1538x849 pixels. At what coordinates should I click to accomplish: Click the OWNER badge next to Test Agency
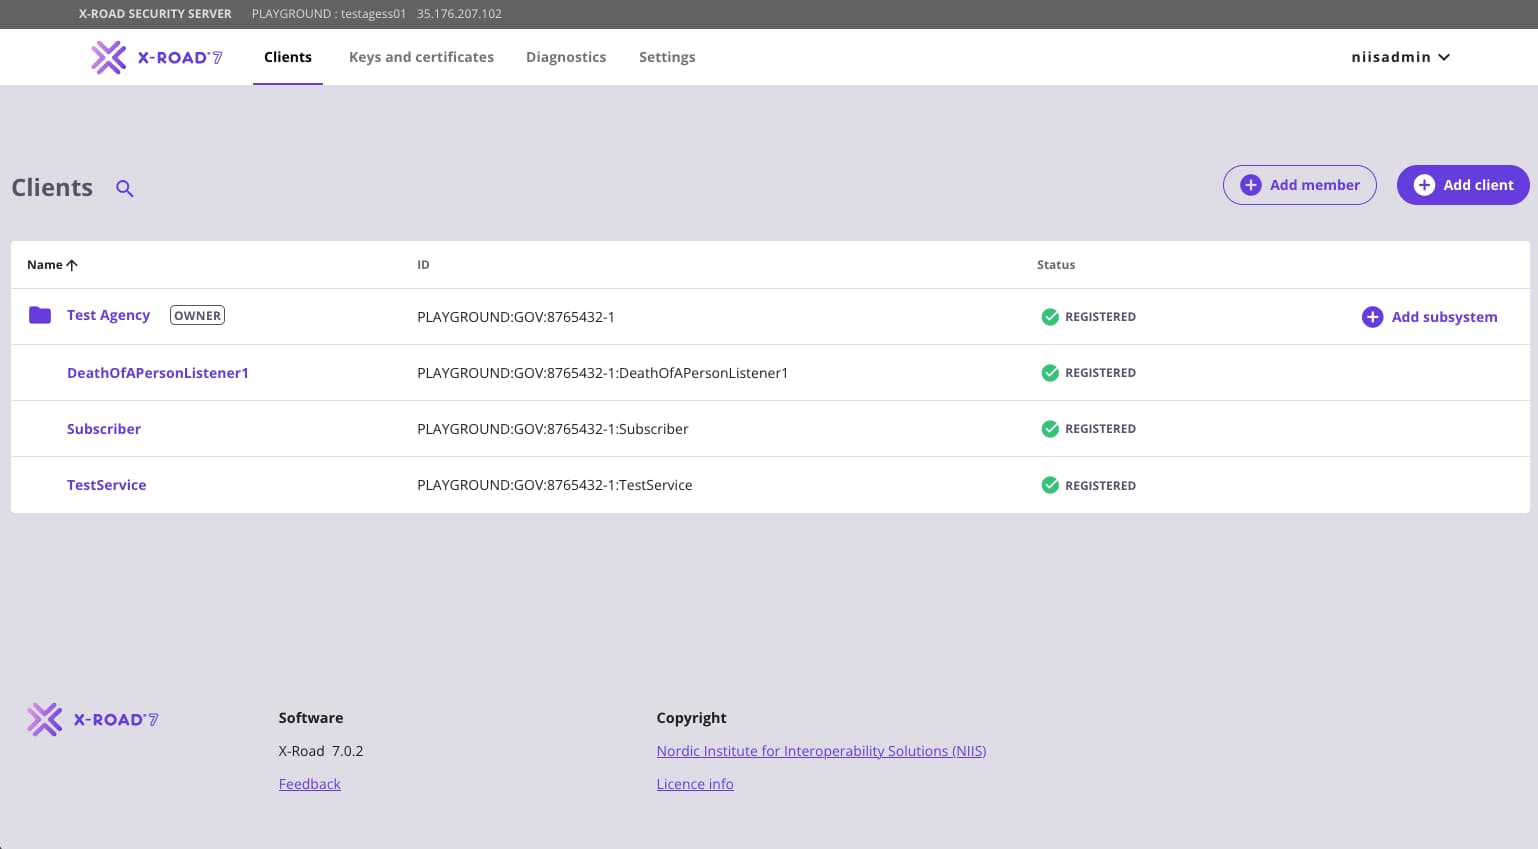197,316
